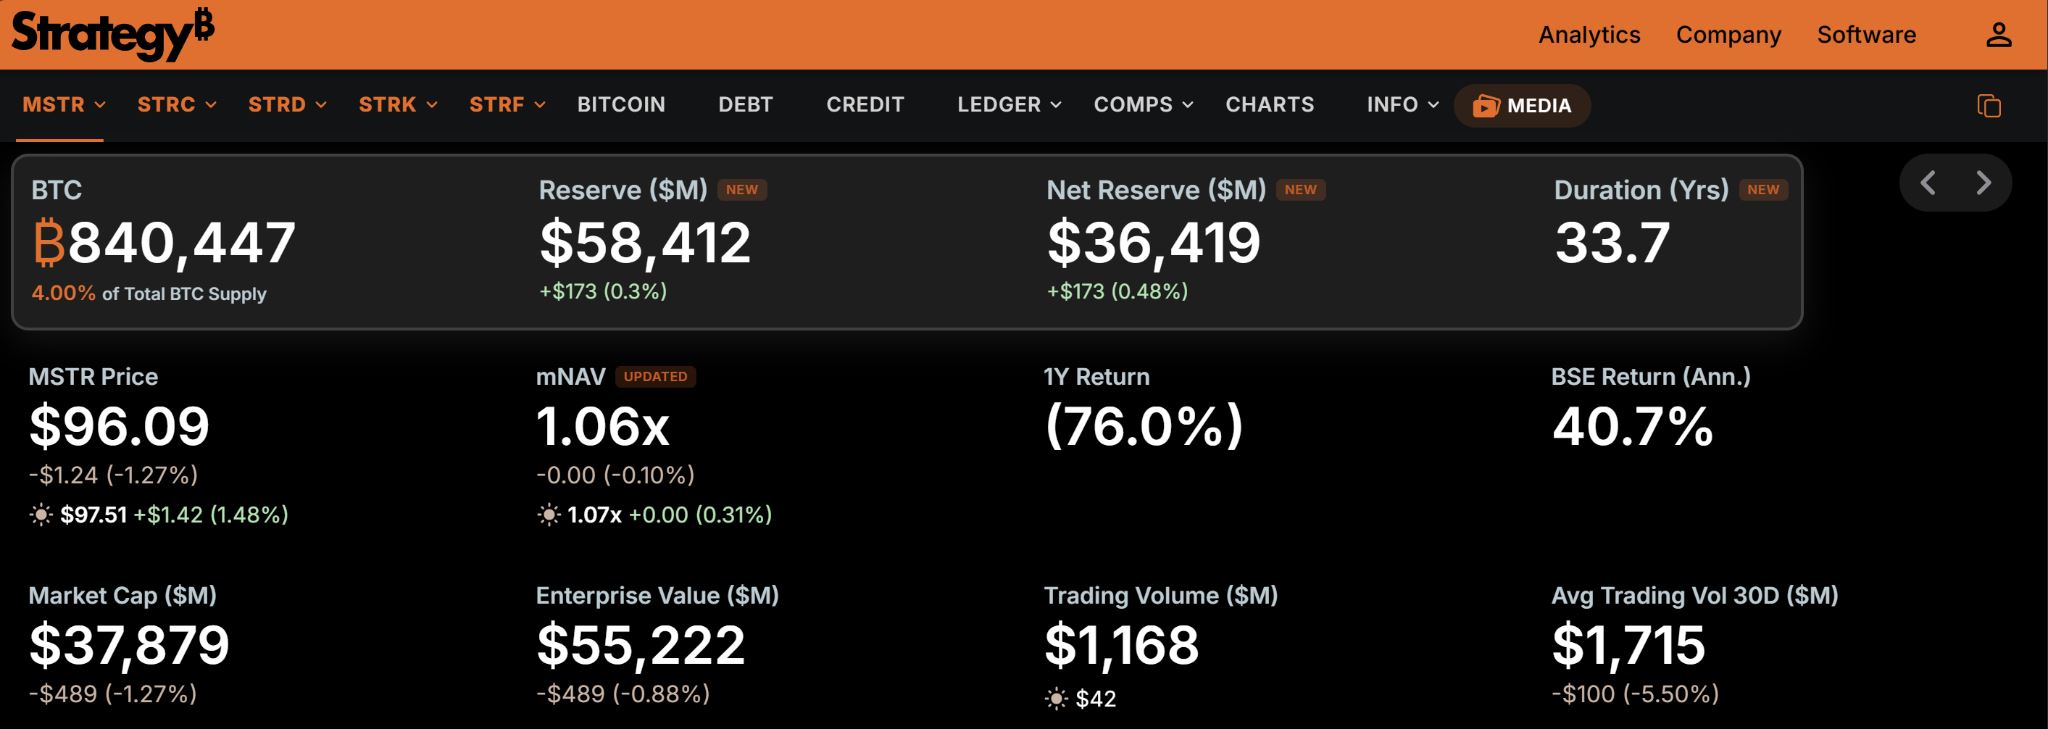Click the video icon on MEDIA button
This screenshot has width=2048, height=729.
click(x=1486, y=105)
